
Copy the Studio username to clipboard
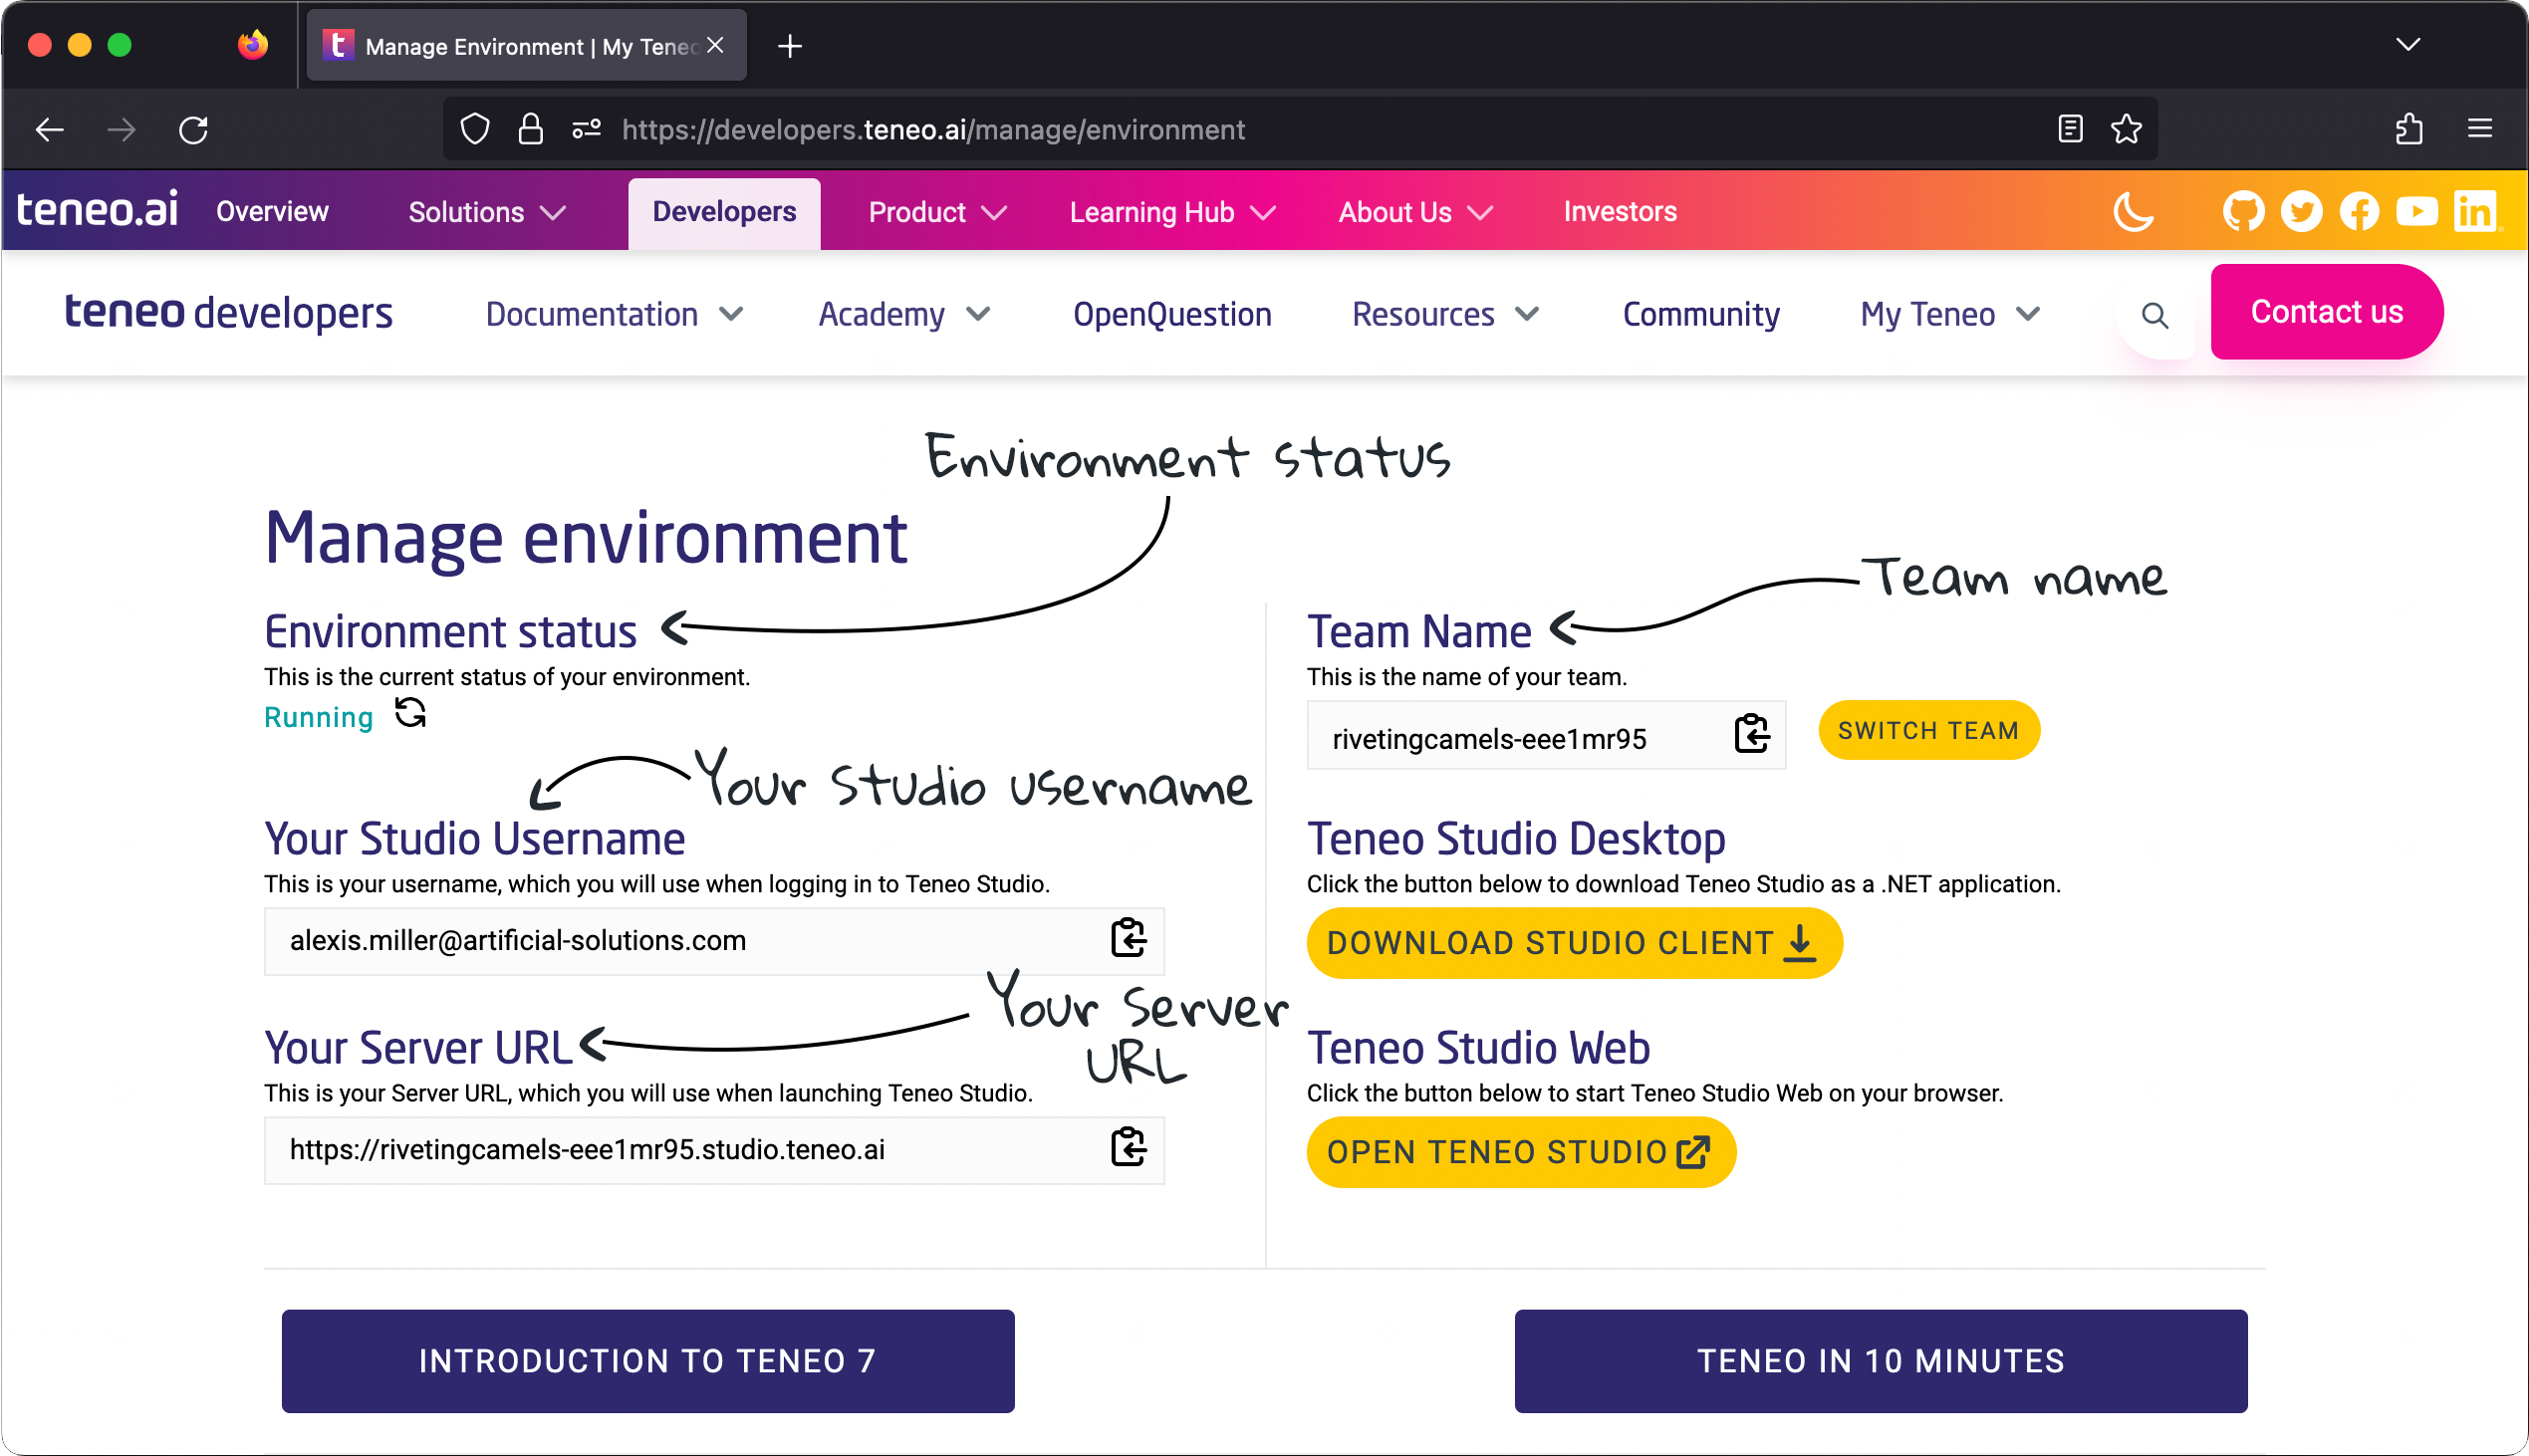pos(1128,939)
